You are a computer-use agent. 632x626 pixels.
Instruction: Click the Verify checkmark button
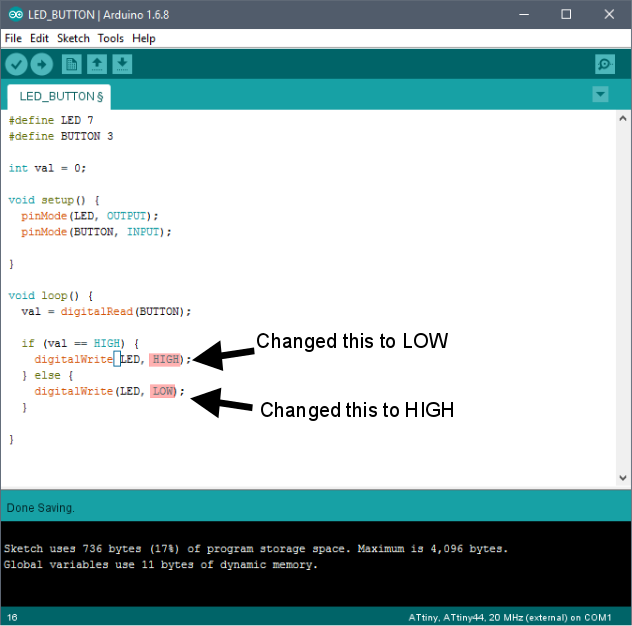[x=16, y=64]
